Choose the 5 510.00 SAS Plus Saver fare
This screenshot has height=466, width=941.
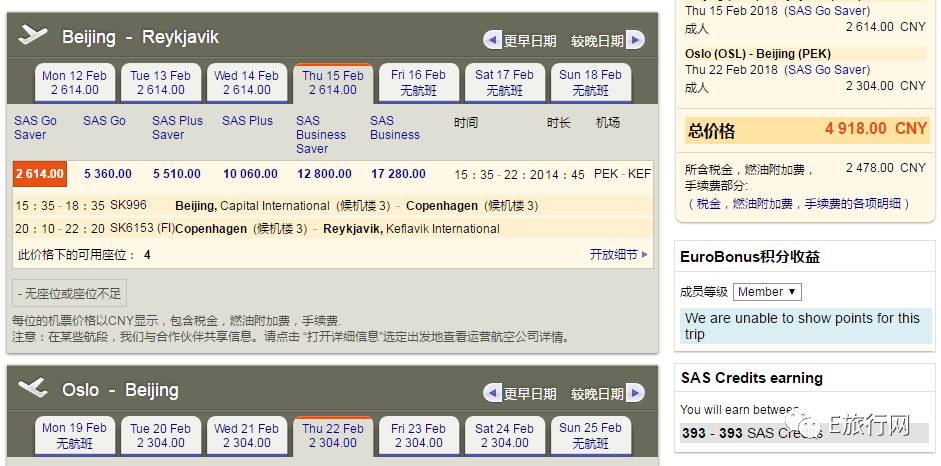pyautogui.click(x=177, y=174)
